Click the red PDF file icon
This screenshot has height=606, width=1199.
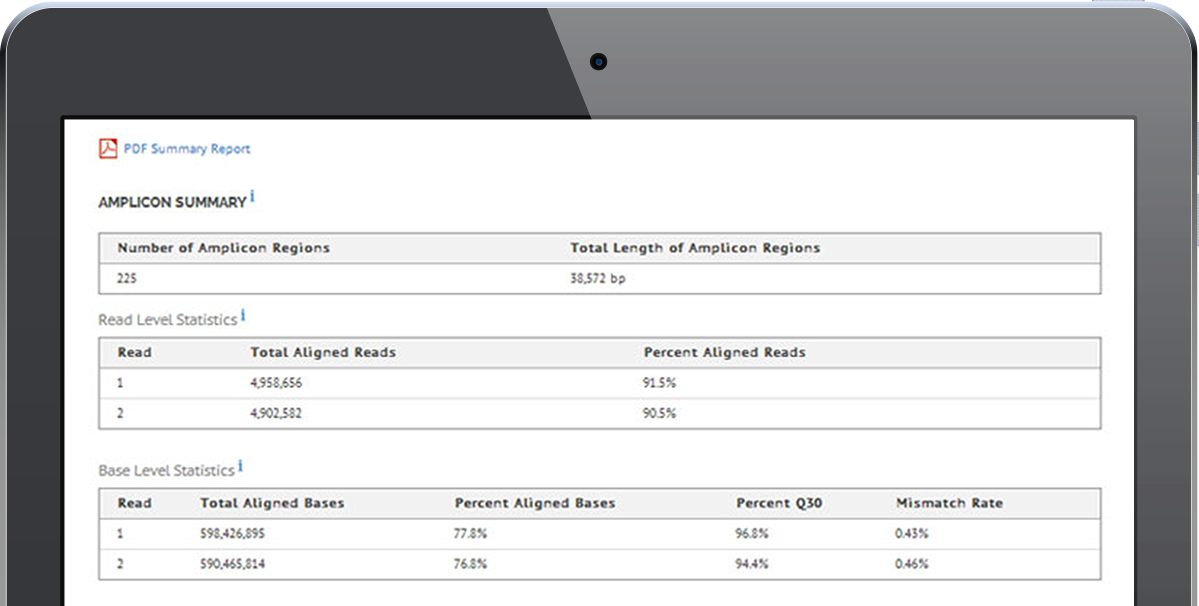click(x=107, y=149)
